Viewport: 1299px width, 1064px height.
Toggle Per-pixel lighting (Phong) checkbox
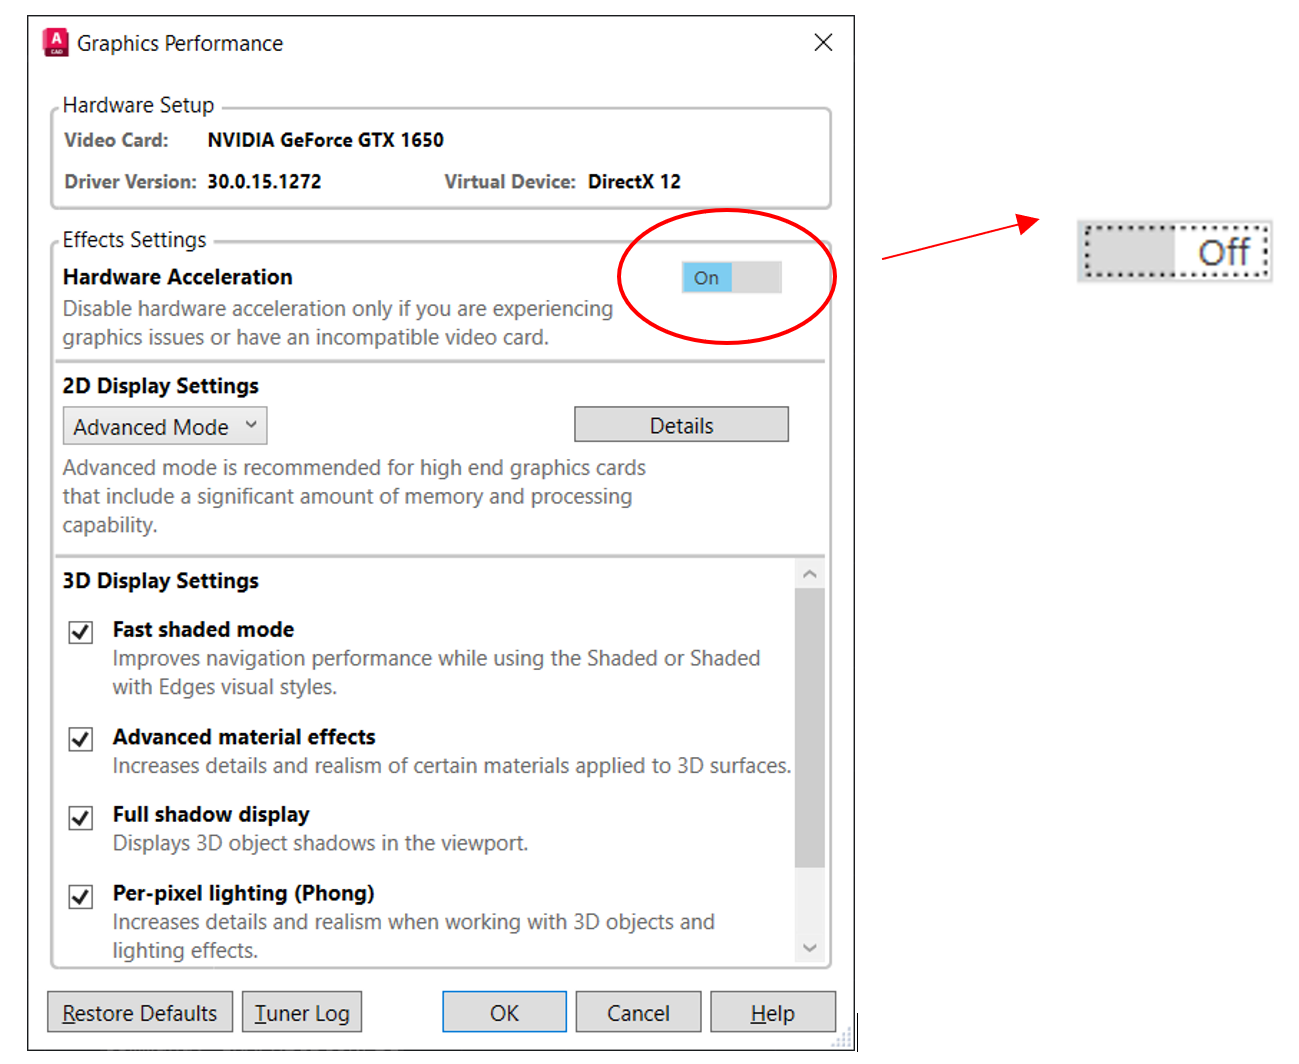coord(81,896)
